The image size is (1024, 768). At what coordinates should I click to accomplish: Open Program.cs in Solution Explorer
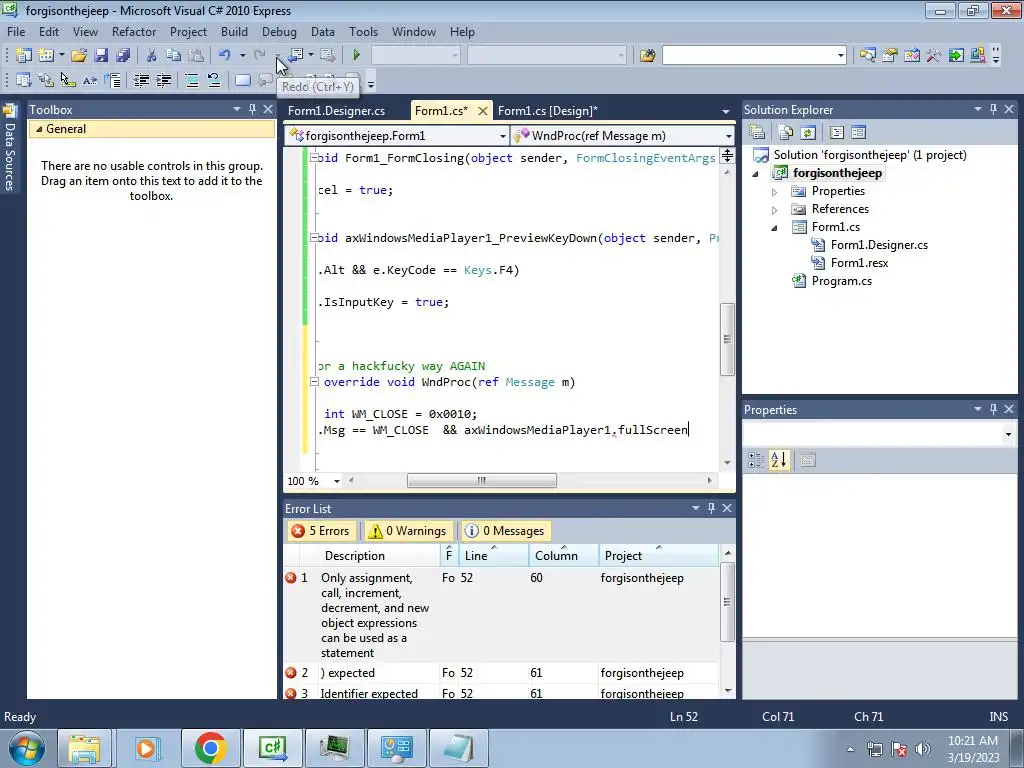click(x=841, y=281)
